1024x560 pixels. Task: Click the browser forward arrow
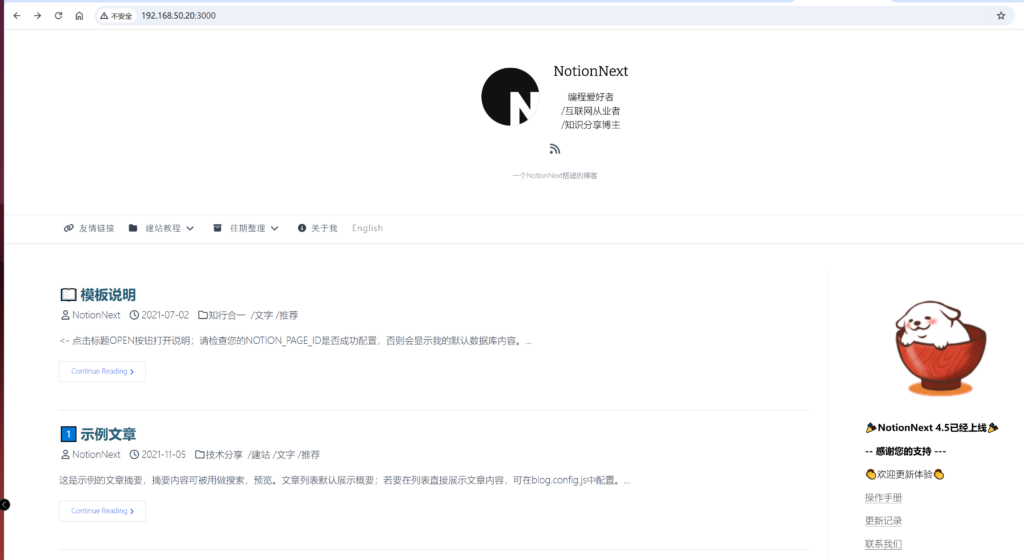(x=37, y=16)
